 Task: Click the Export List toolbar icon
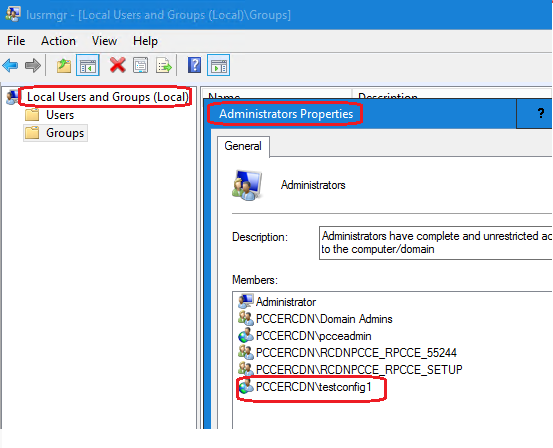point(164,65)
